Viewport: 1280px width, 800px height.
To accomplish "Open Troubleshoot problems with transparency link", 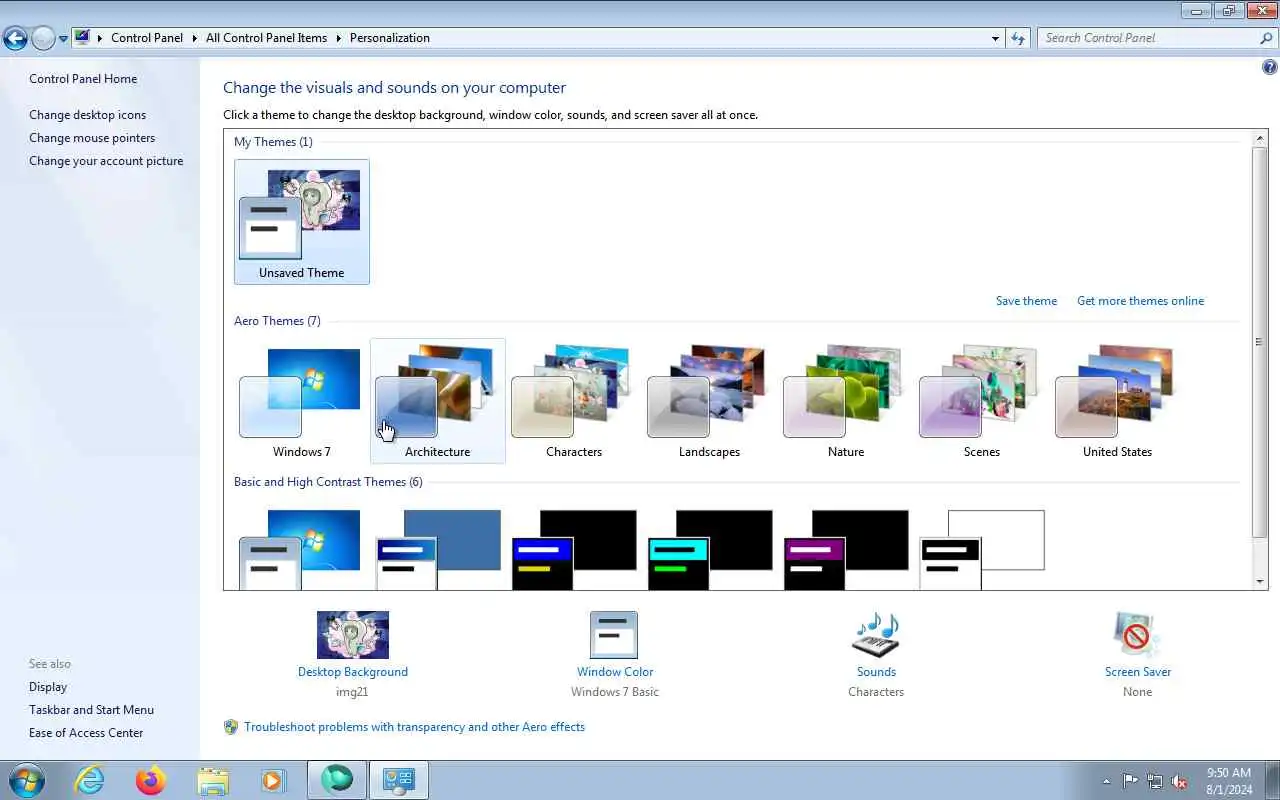I will pyautogui.click(x=414, y=727).
